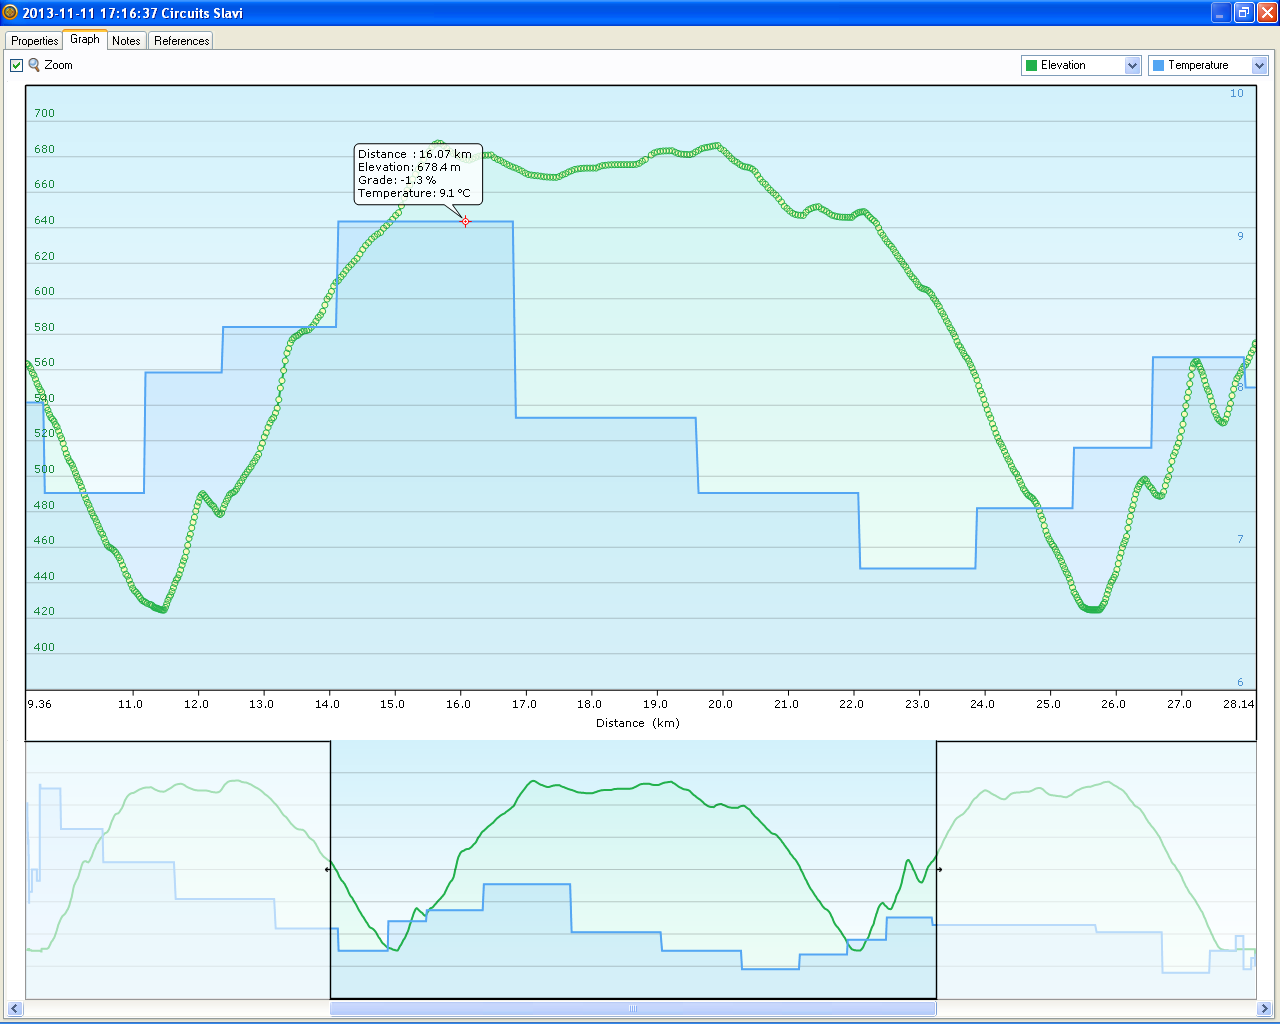The height and width of the screenshot is (1024, 1280).
Task: Open the Notes tab
Action: pyautogui.click(x=126, y=41)
